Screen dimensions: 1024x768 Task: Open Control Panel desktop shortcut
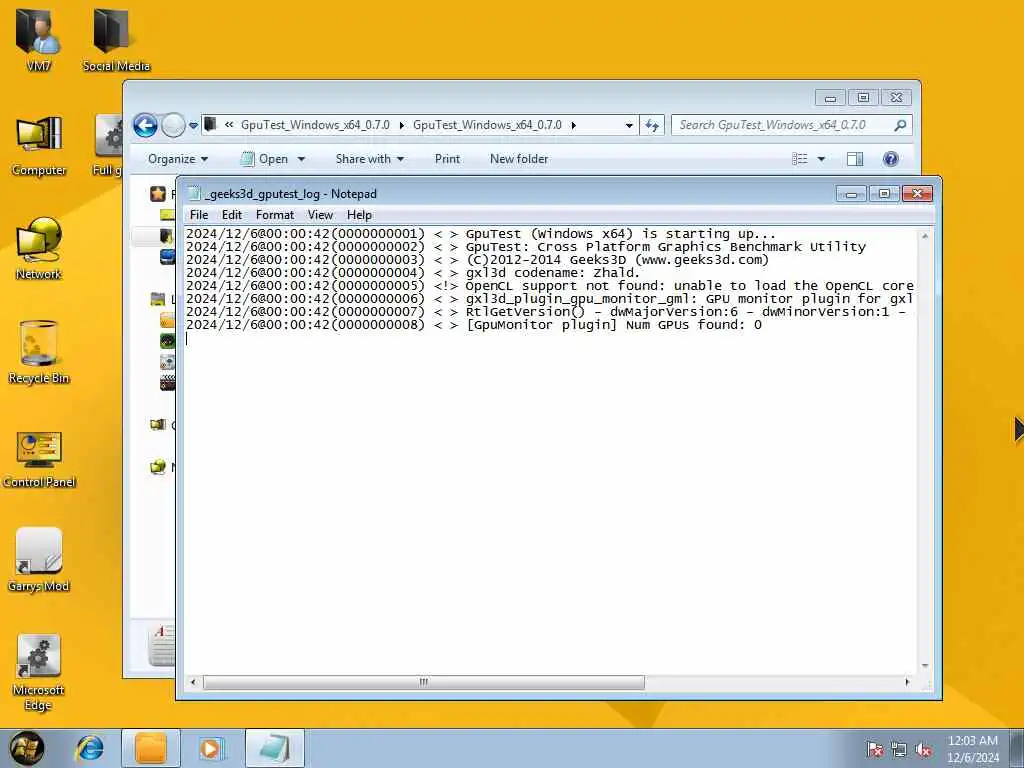[x=39, y=457]
